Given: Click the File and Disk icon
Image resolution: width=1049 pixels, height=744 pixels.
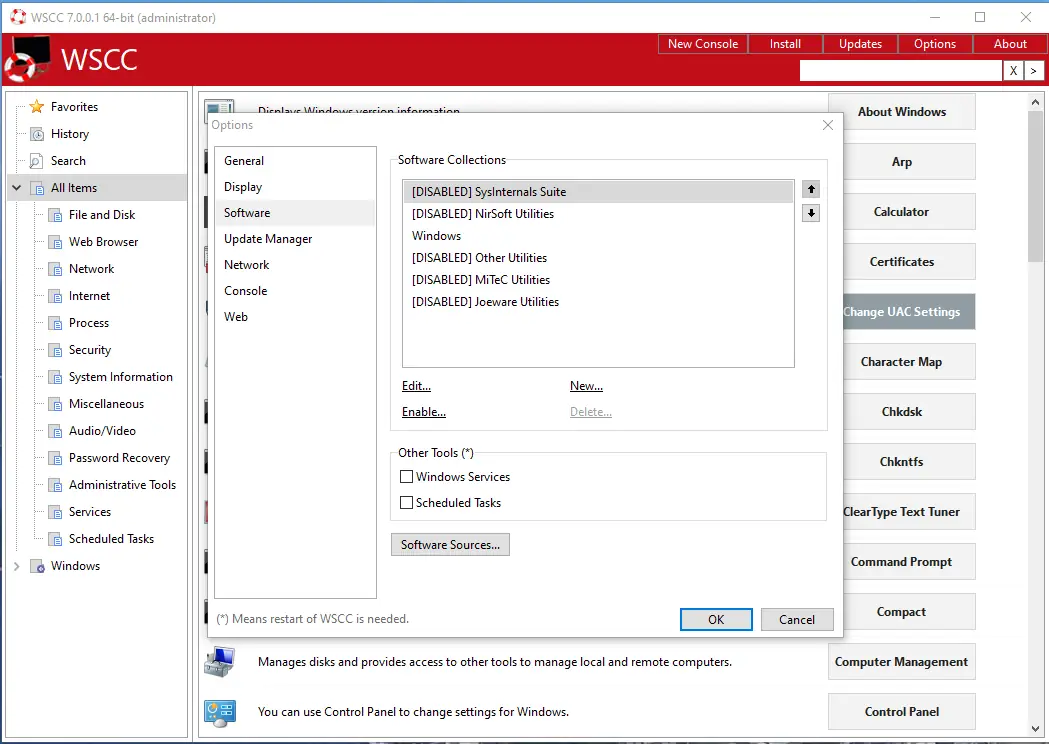Looking at the screenshot, I should (x=56, y=215).
